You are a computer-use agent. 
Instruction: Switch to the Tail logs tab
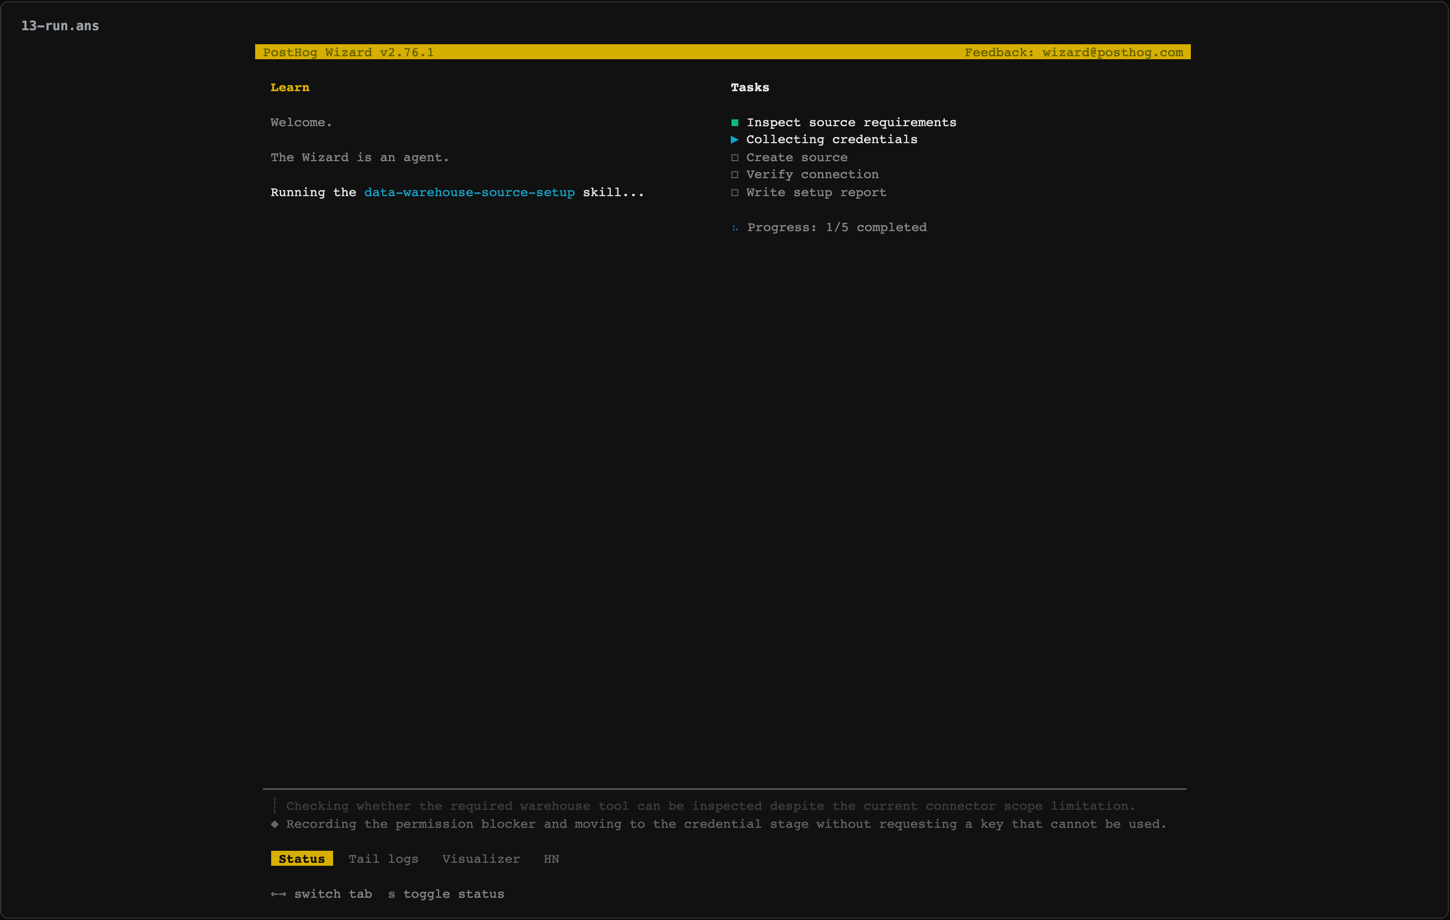[383, 859]
